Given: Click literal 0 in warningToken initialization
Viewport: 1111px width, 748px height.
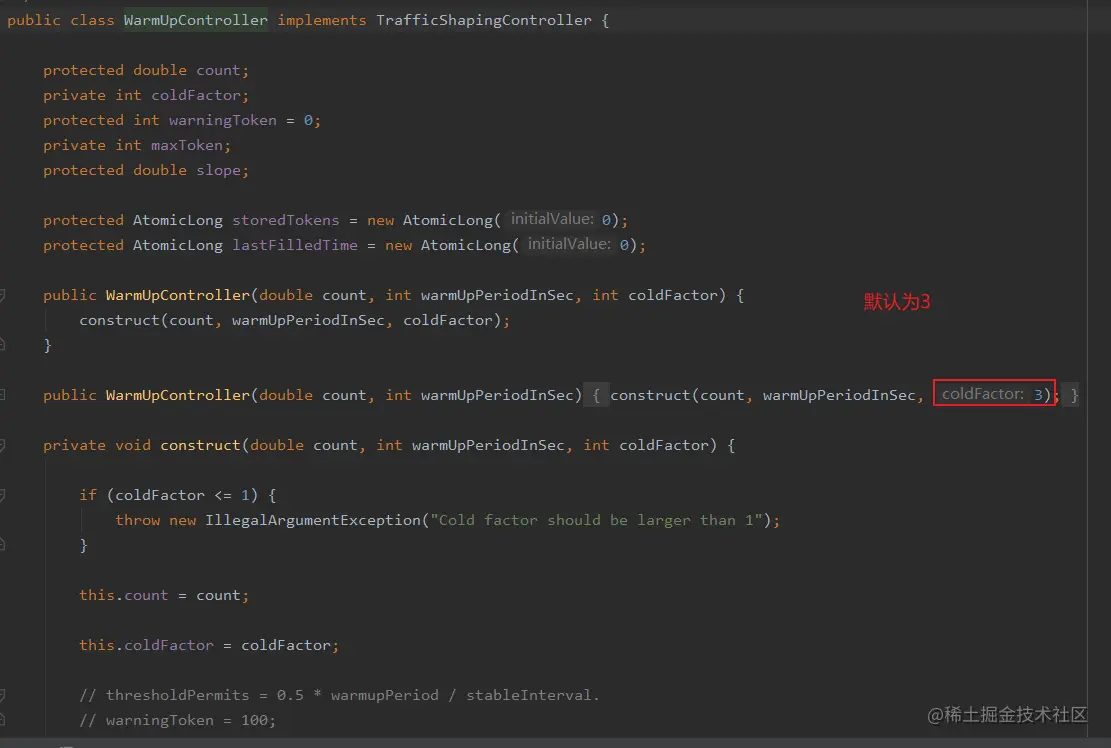Looking at the screenshot, I should [x=308, y=120].
